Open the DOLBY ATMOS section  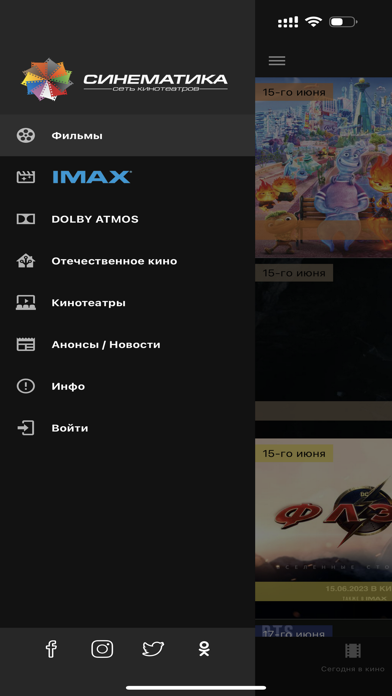tap(127, 219)
